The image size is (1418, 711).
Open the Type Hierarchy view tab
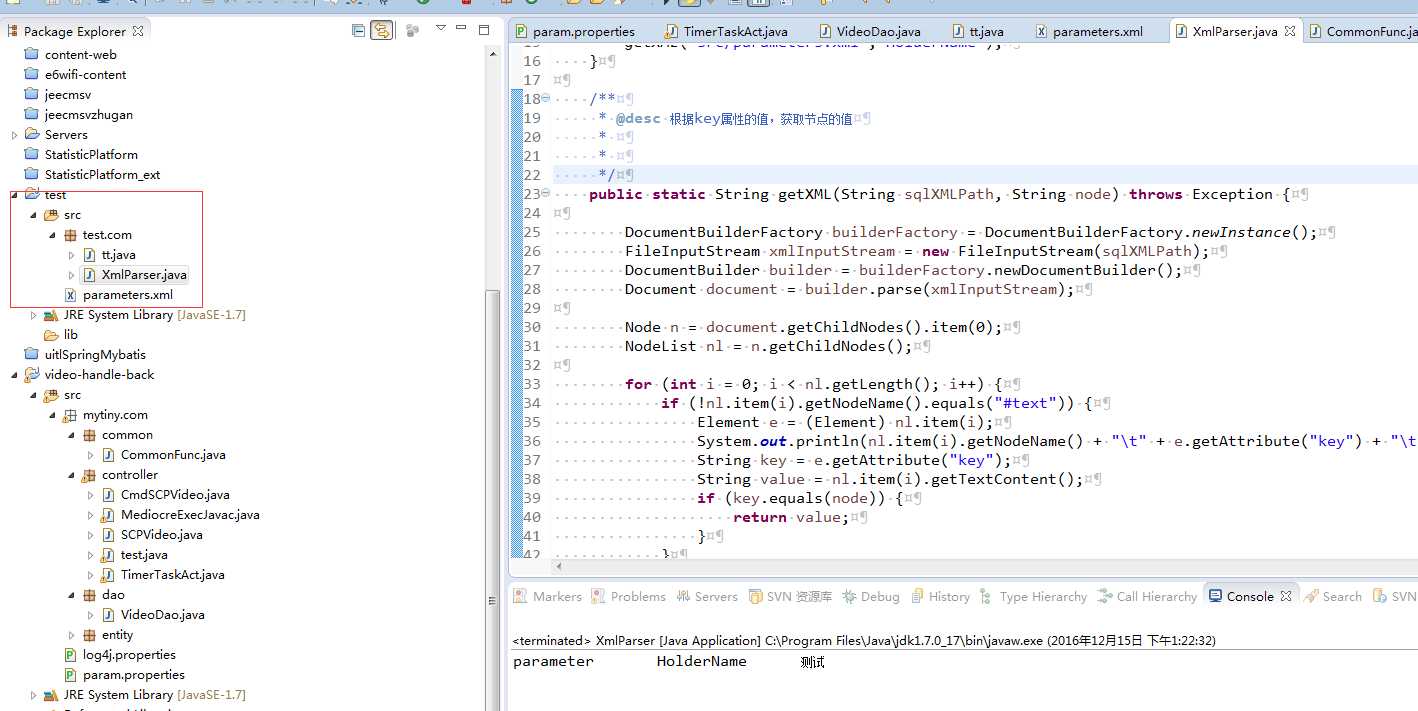pyautogui.click(x=1033, y=596)
